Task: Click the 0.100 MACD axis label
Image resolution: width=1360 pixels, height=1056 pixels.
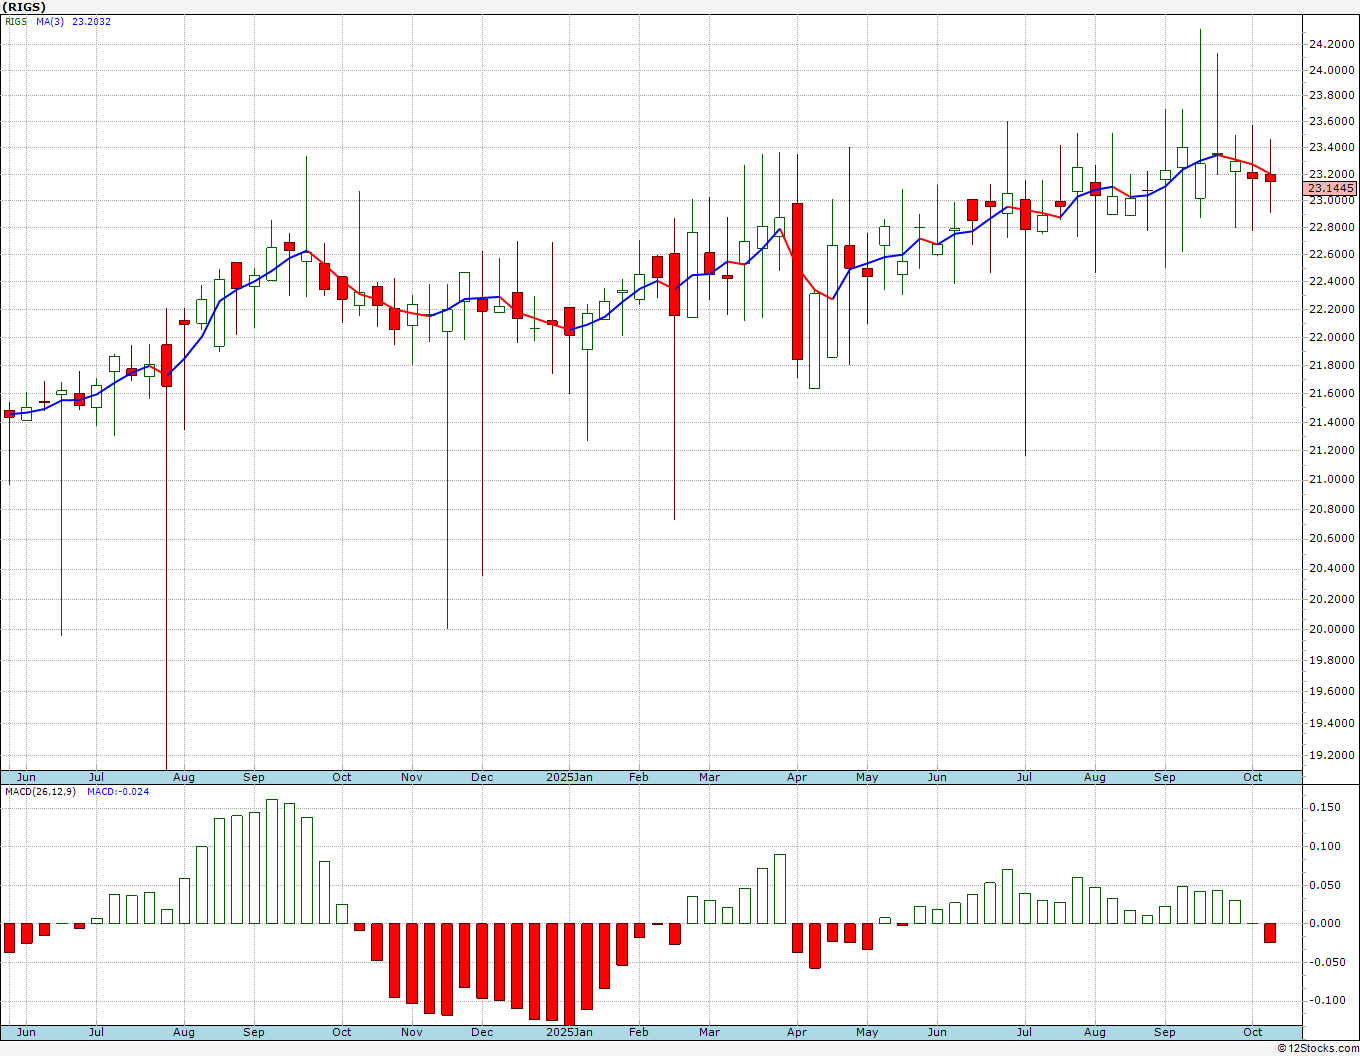Action: [1325, 847]
